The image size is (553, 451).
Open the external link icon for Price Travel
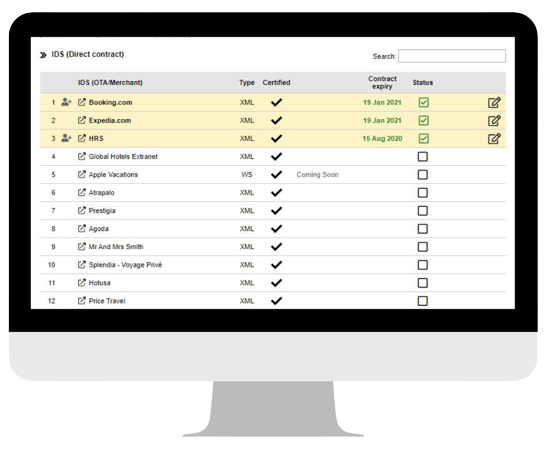point(81,301)
